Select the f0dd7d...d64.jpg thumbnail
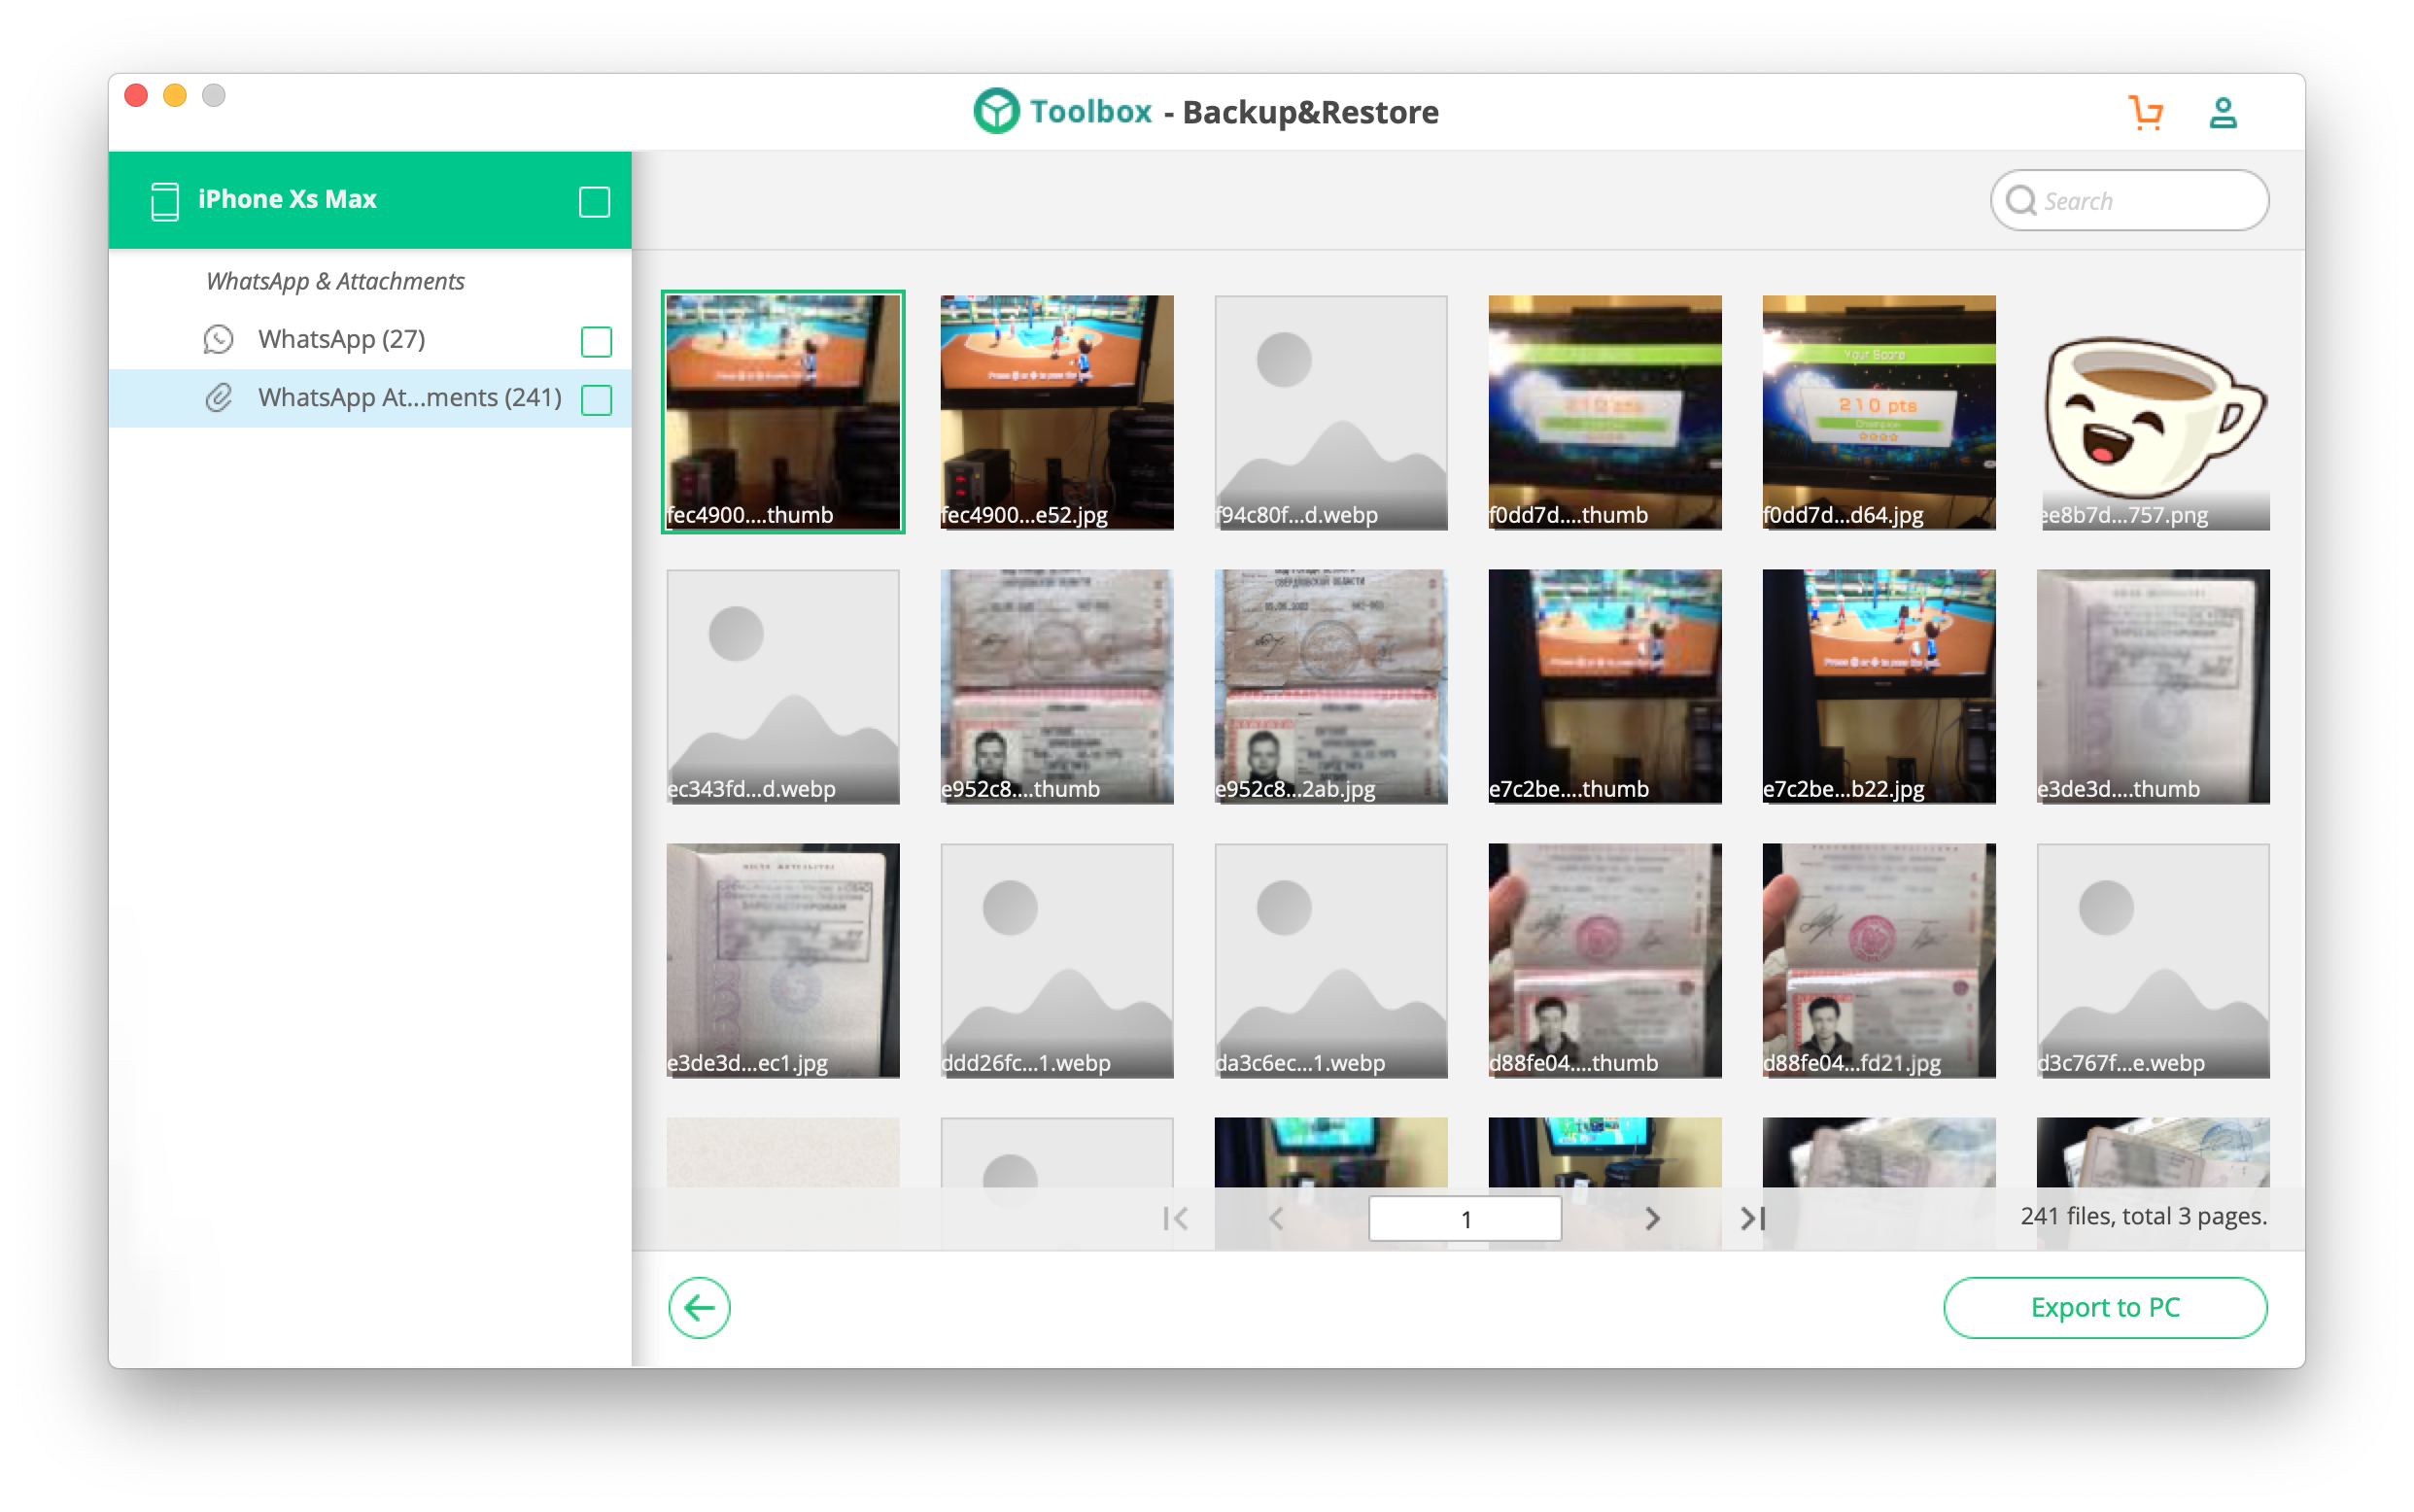The image size is (2414, 1512). [x=1878, y=412]
